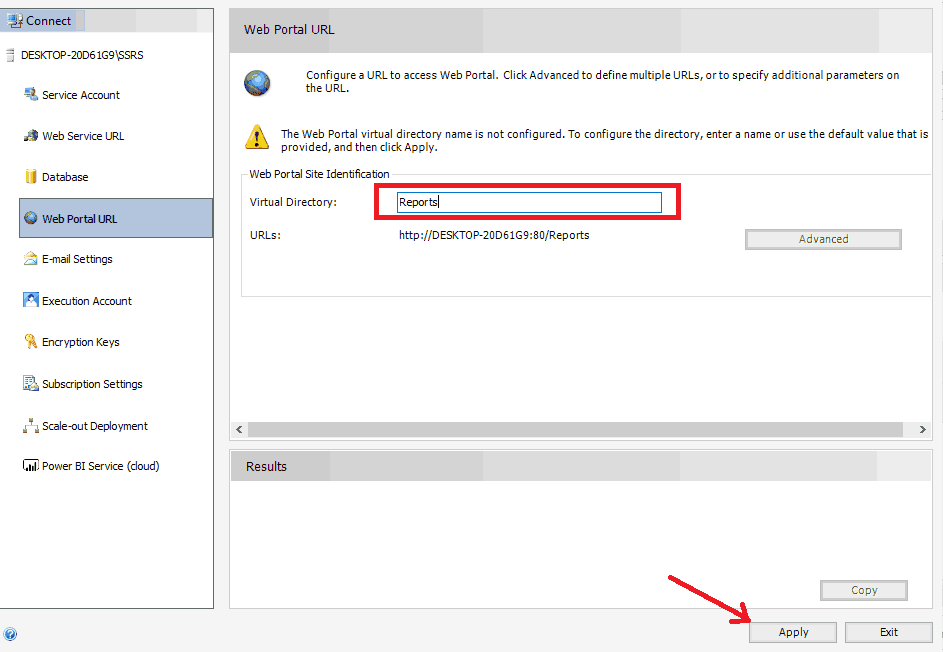Click the Execution Account icon
943x652 pixels.
[x=30, y=301]
